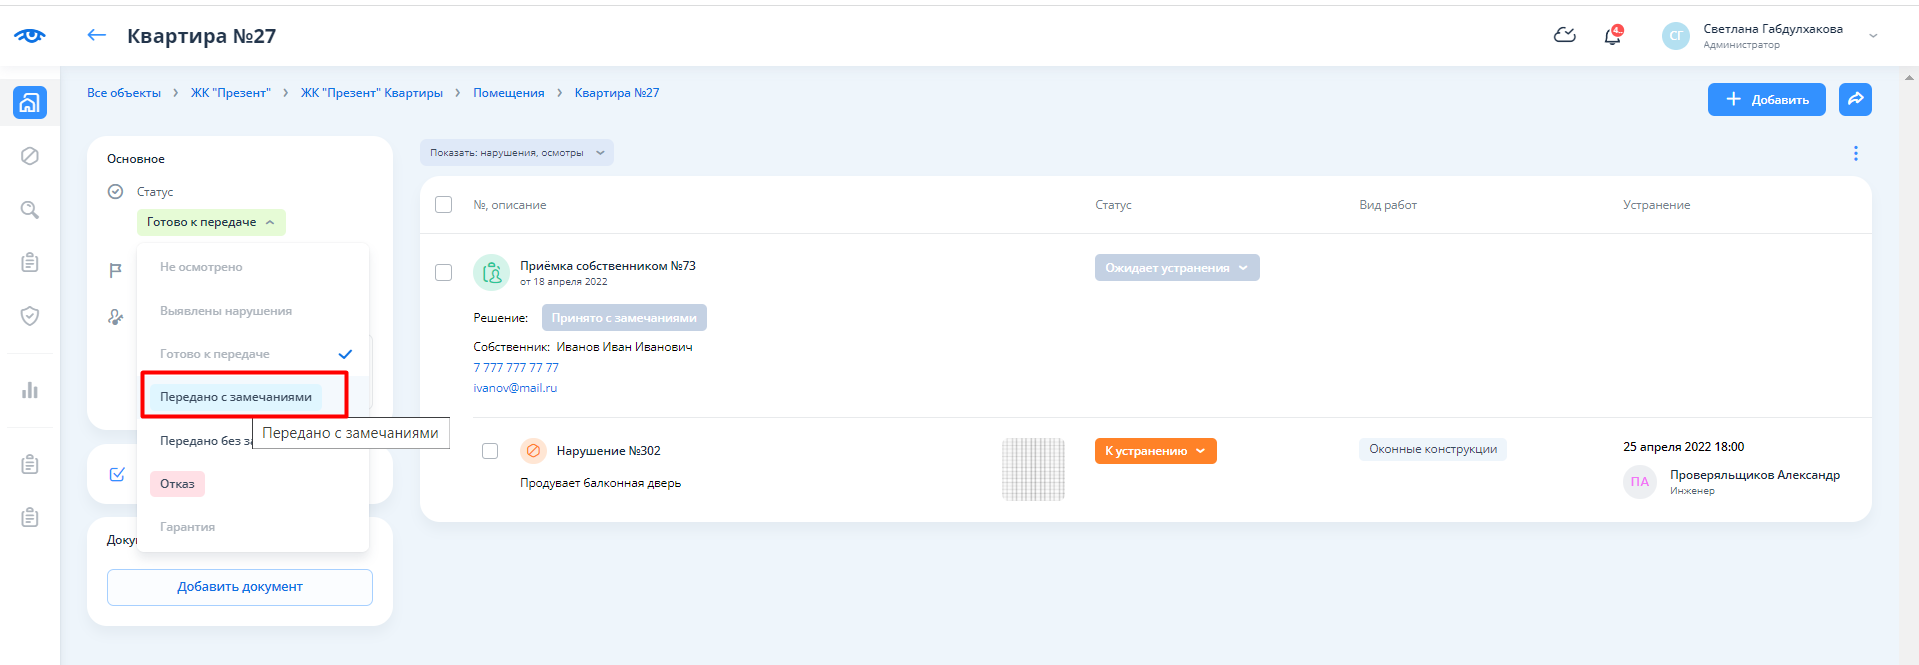The height and width of the screenshot is (665, 1919).
Task: Open the К устранению status dropdown
Action: pyautogui.click(x=1155, y=451)
